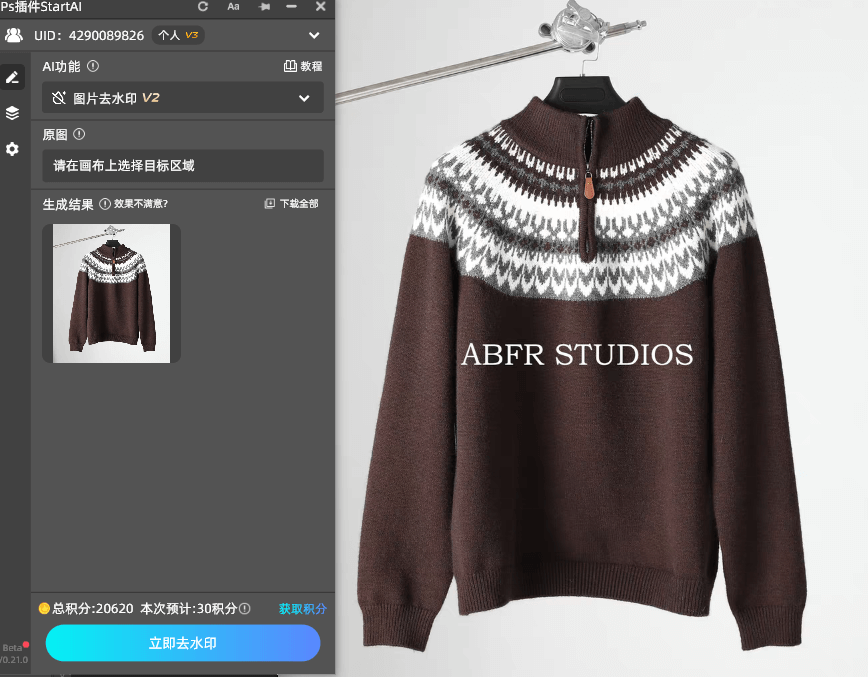Click the 获取积分 link
Image resolution: width=868 pixels, height=677 pixels.
tap(303, 608)
